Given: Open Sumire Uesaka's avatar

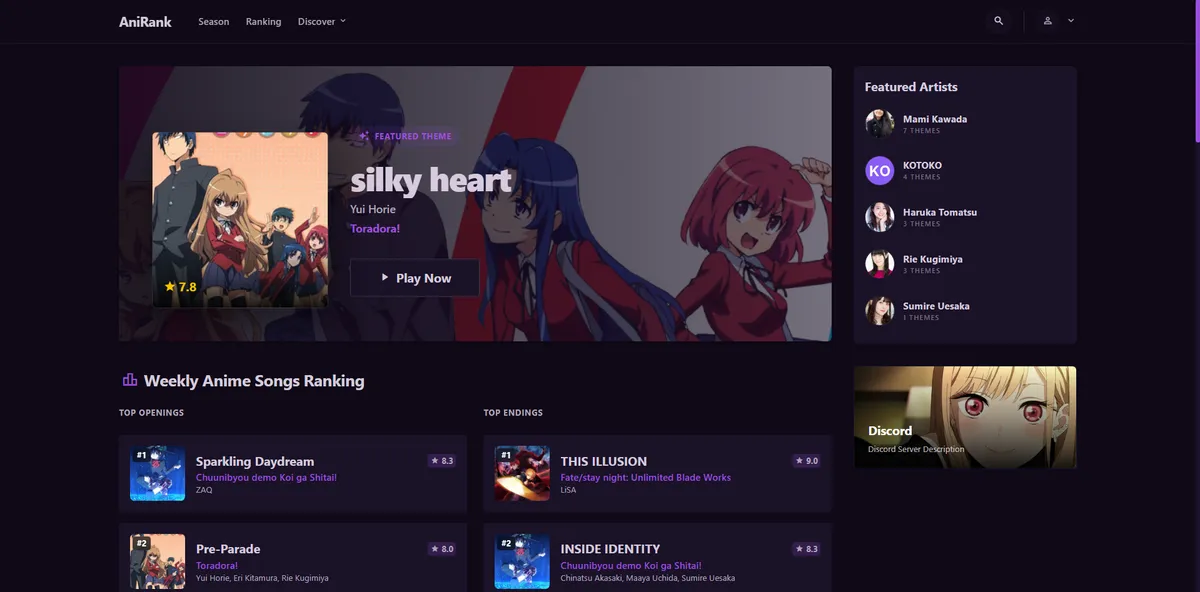Looking at the screenshot, I should [880, 311].
